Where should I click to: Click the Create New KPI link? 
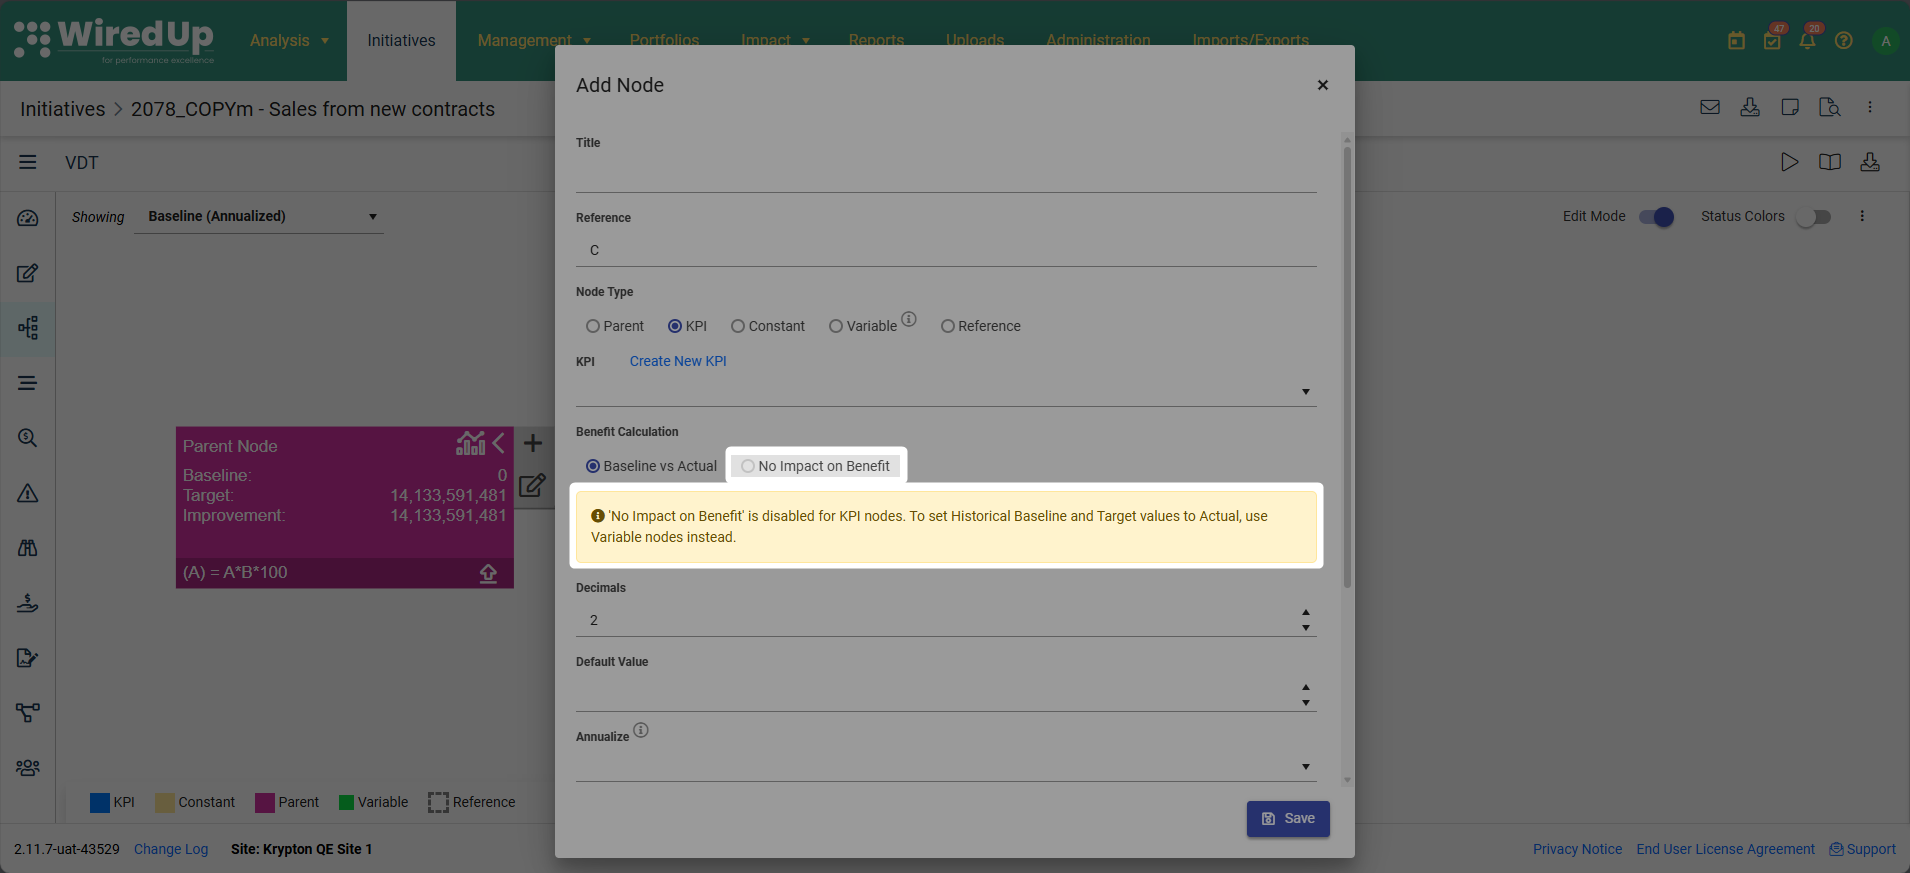[x=678, y=361]
